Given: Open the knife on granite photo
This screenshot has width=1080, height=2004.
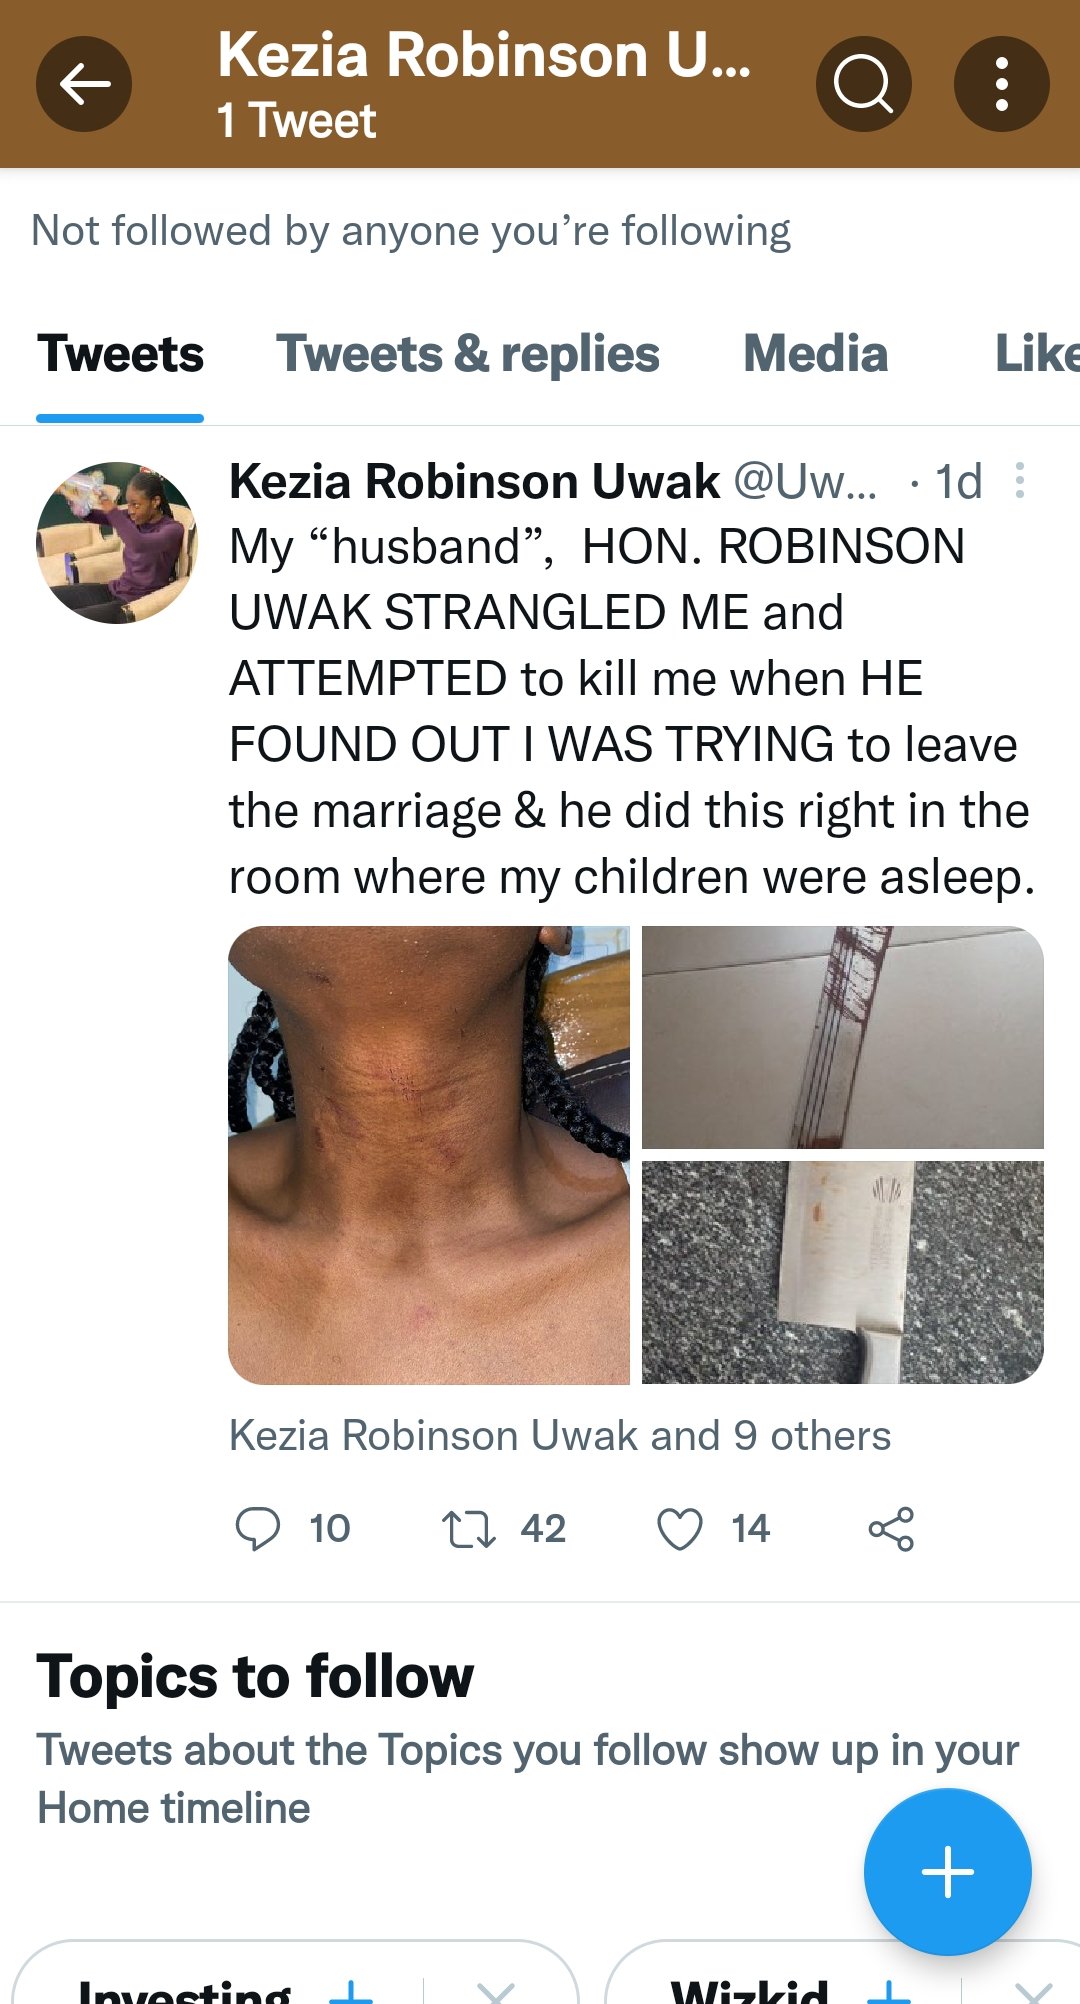Looking at the screenshot, I should [843, 1272].
